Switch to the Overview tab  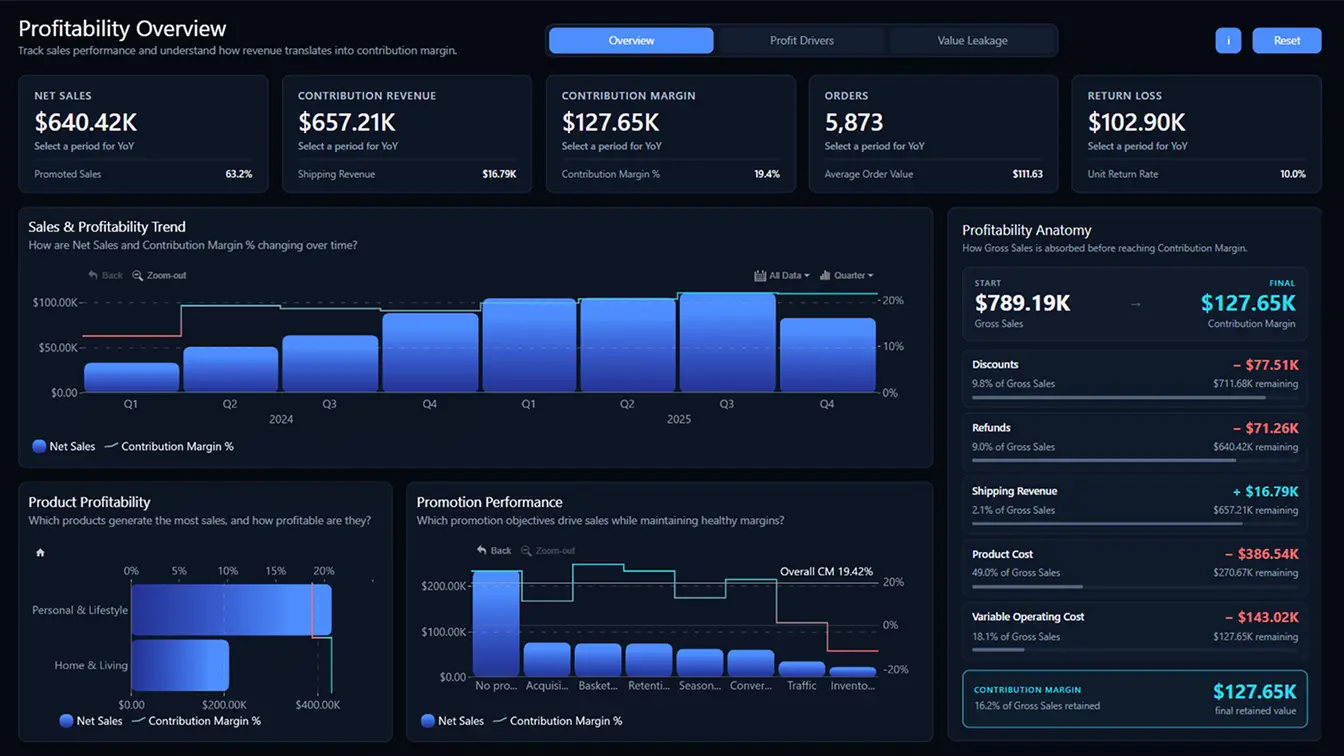click(631, 40)
